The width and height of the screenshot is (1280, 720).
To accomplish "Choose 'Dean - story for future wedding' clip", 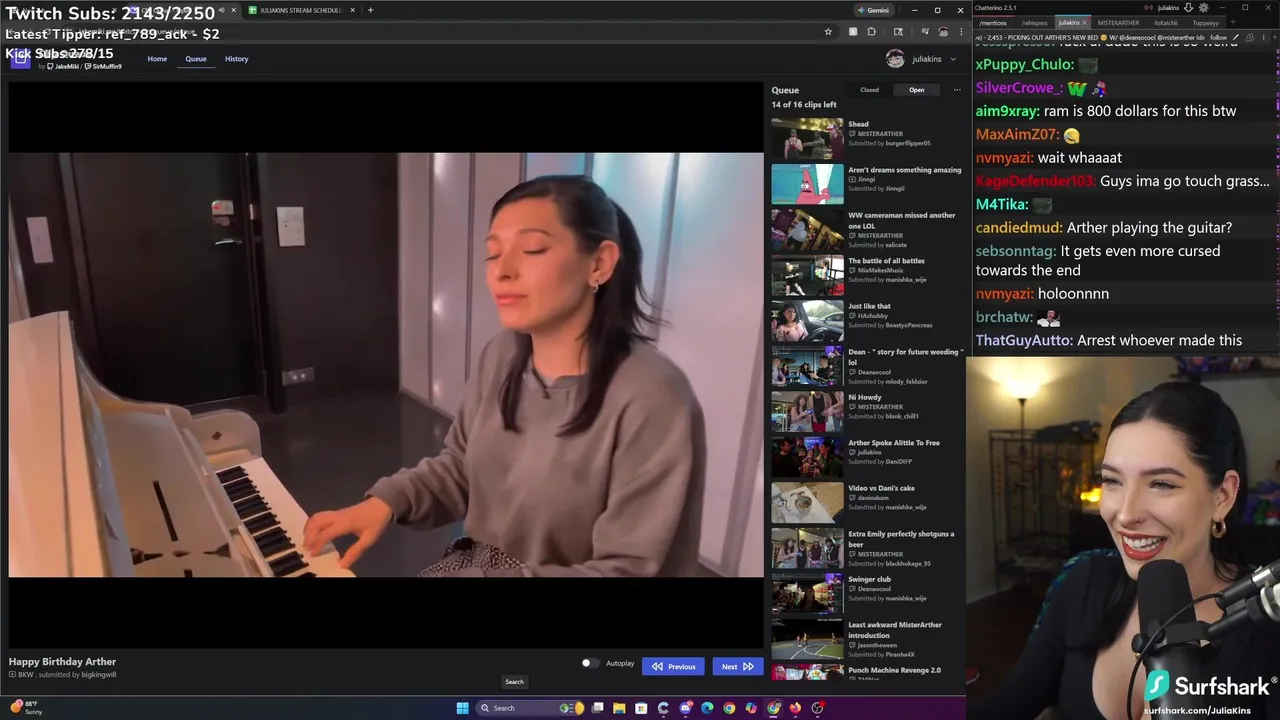I will 807,366.
